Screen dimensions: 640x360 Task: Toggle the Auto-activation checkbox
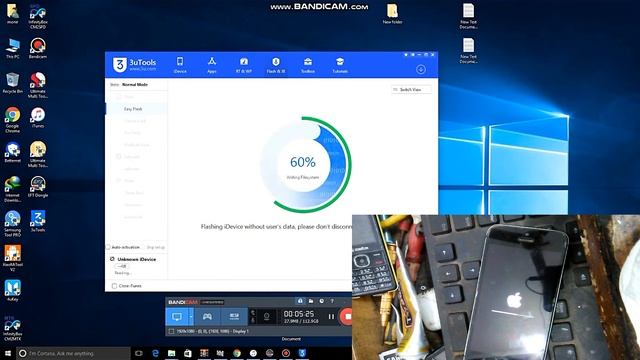coord(108,247)
